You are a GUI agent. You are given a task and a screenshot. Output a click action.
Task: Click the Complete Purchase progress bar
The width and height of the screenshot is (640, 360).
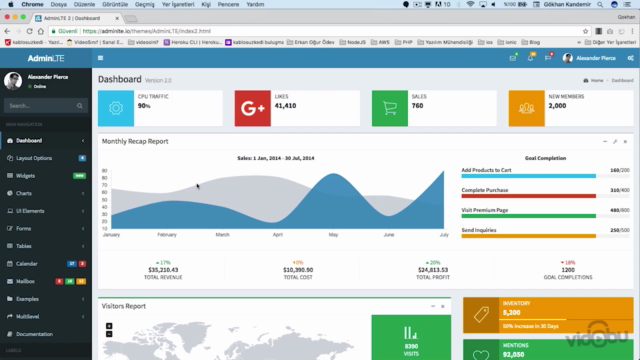[x=545, y=196]
